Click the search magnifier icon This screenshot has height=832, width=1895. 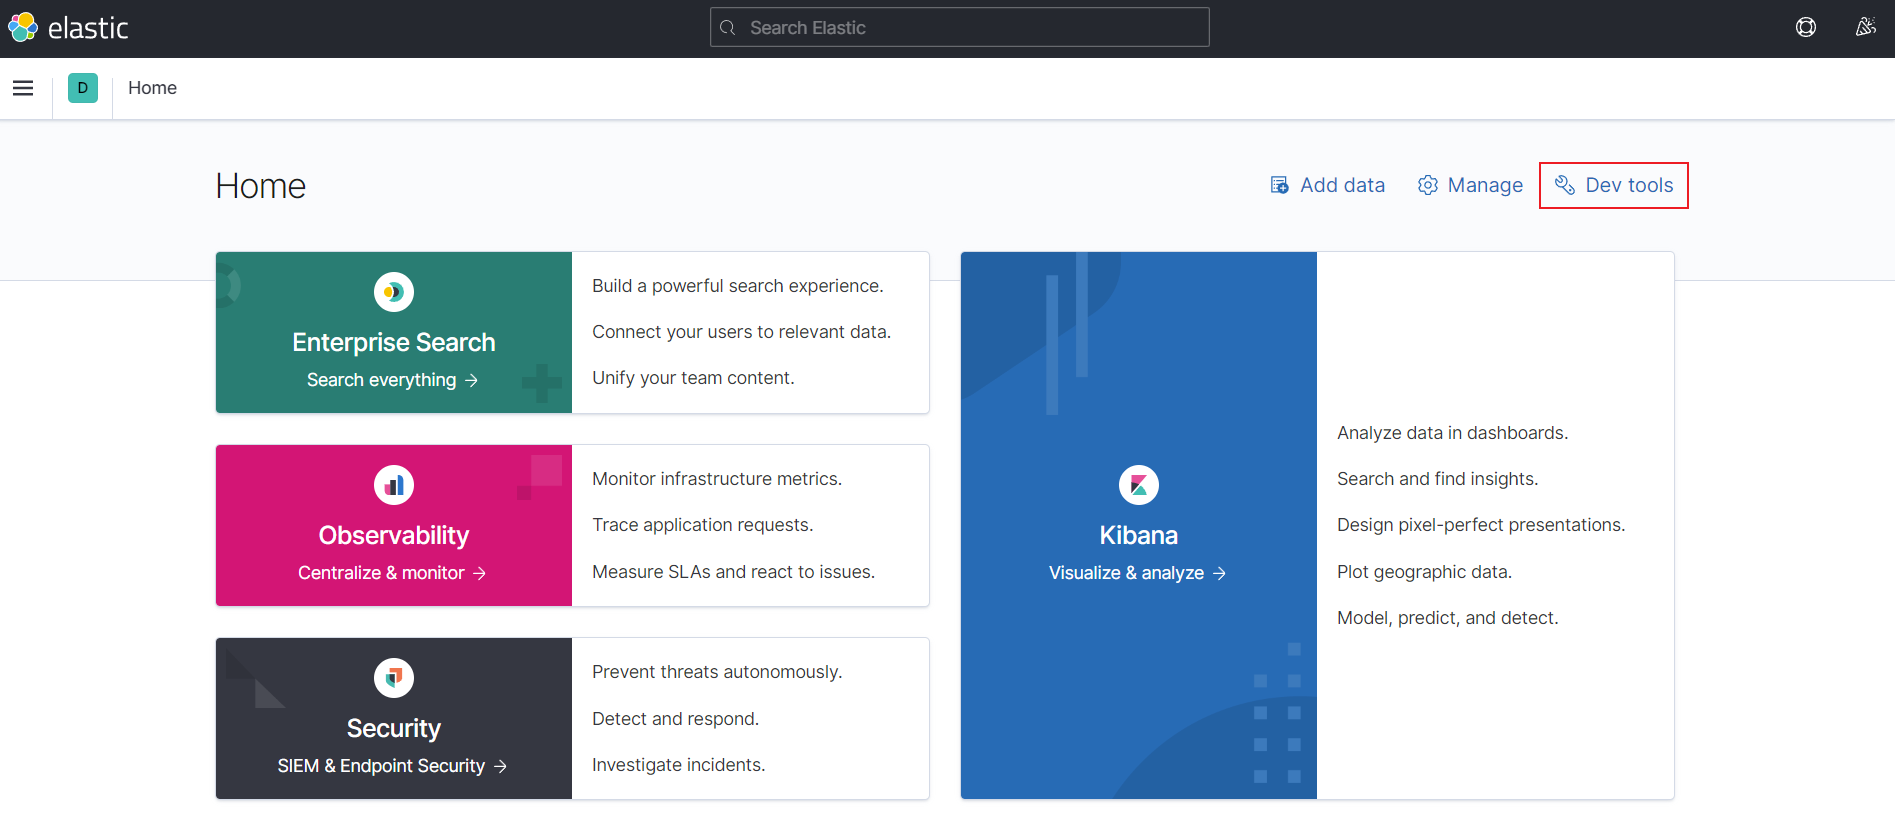pyautogui.click(x=728, y=28)
